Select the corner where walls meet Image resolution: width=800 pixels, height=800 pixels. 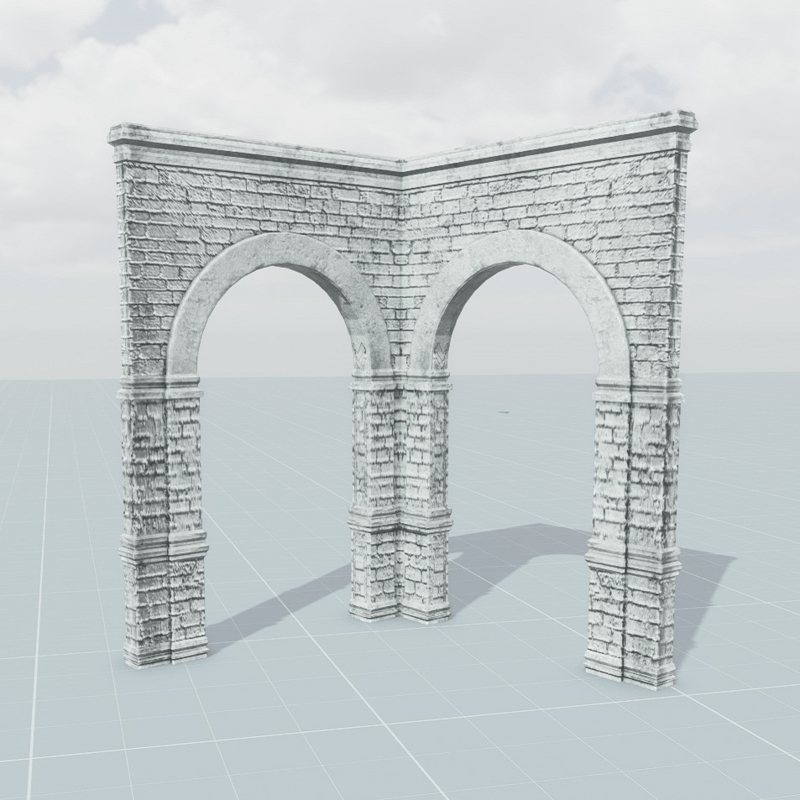400,250
